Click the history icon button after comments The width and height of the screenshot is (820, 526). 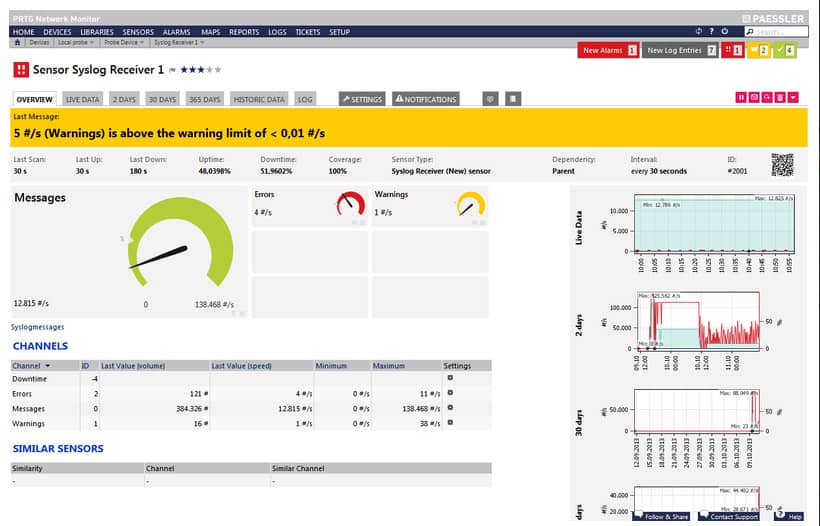(513, 99)
